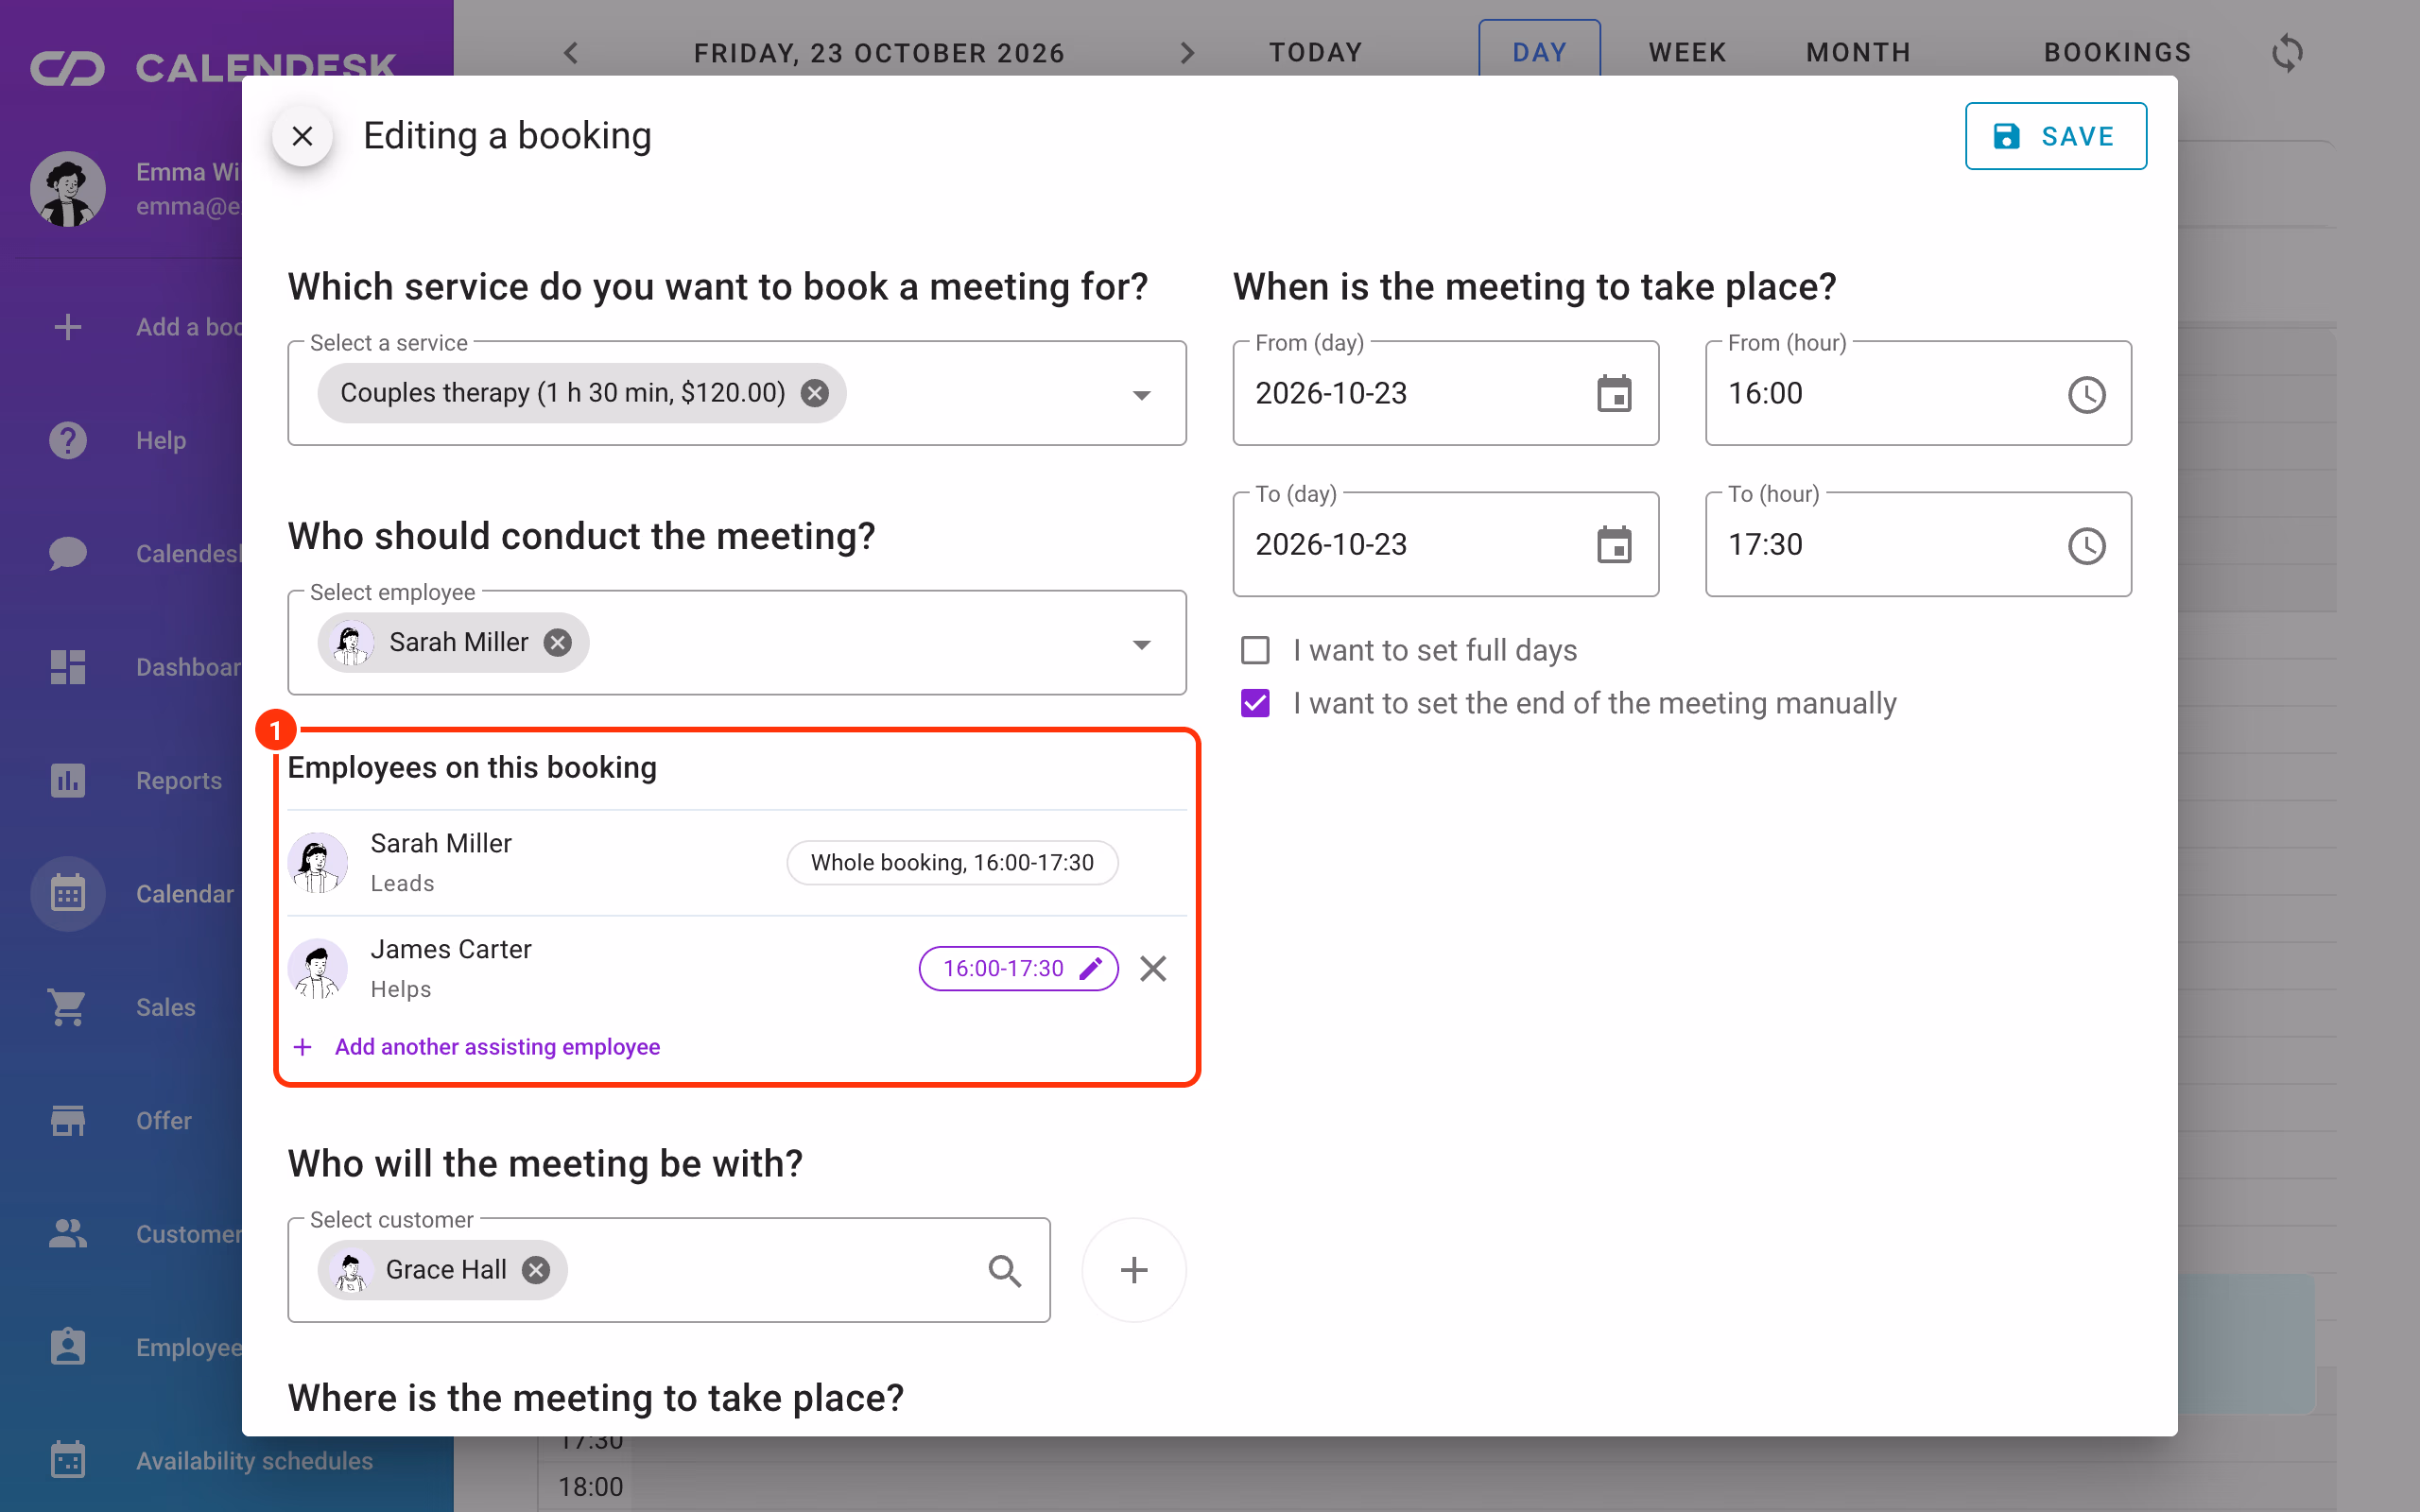This screenshot has width=2420, height=1512.
Task: Switch to WEEK view tab
Action: [x=1687, y=52]
